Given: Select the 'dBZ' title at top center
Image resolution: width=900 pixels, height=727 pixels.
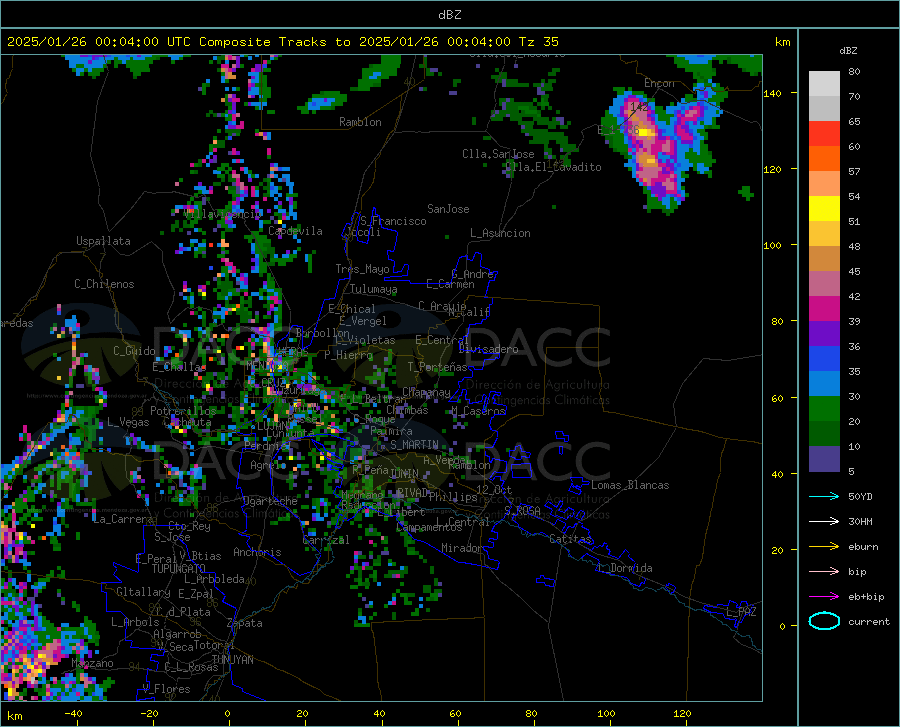Looking at the screenshot, I should click(x=450, y=15).
